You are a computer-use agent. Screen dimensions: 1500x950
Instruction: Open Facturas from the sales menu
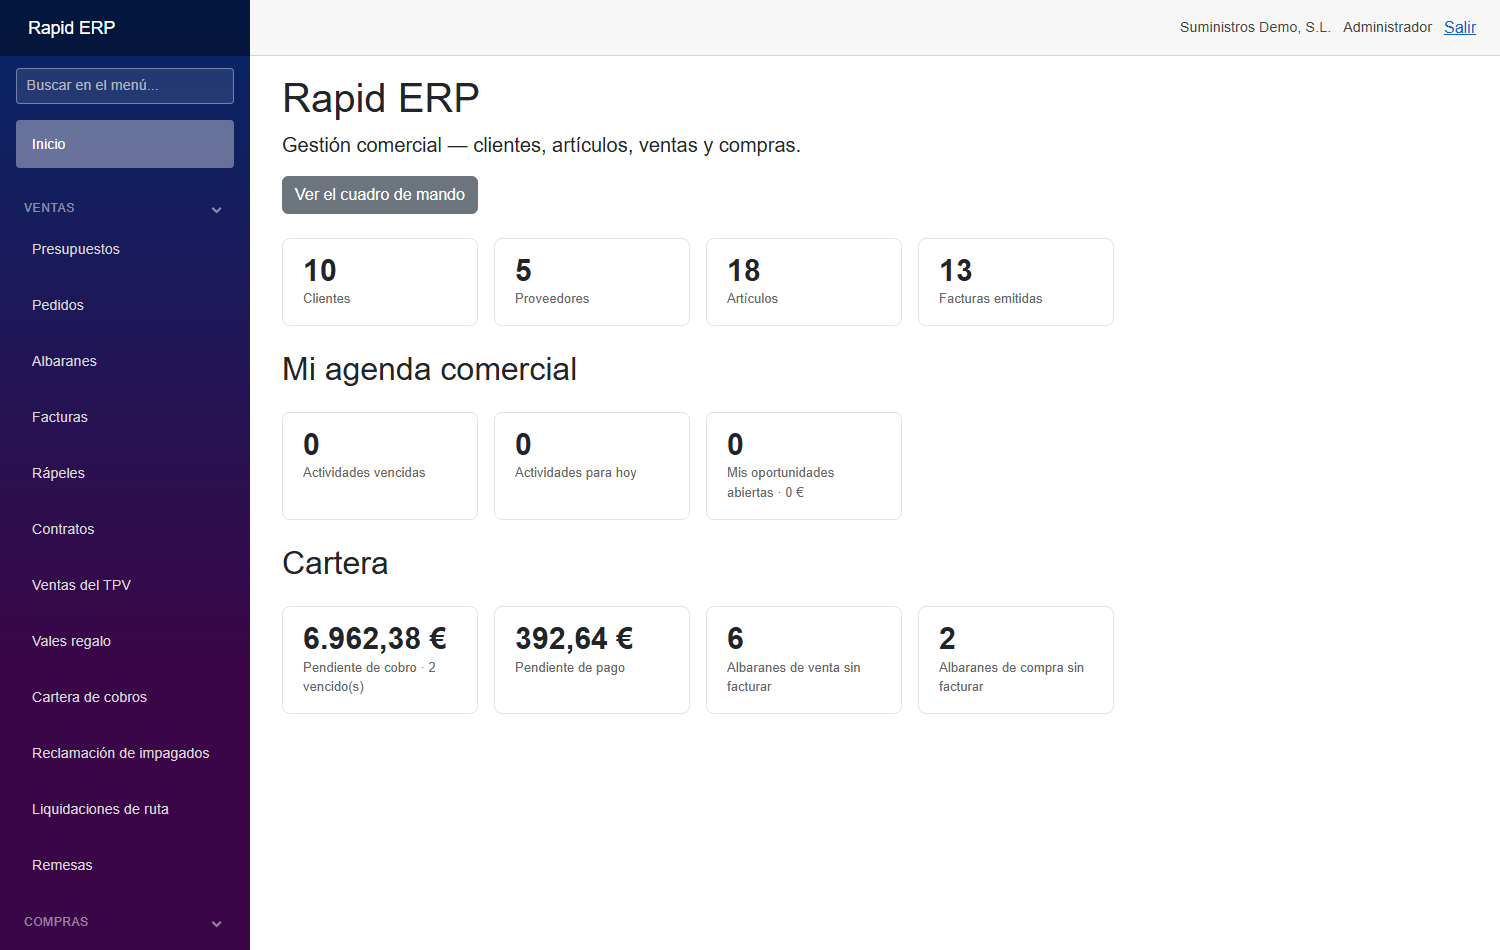(125, 417)
